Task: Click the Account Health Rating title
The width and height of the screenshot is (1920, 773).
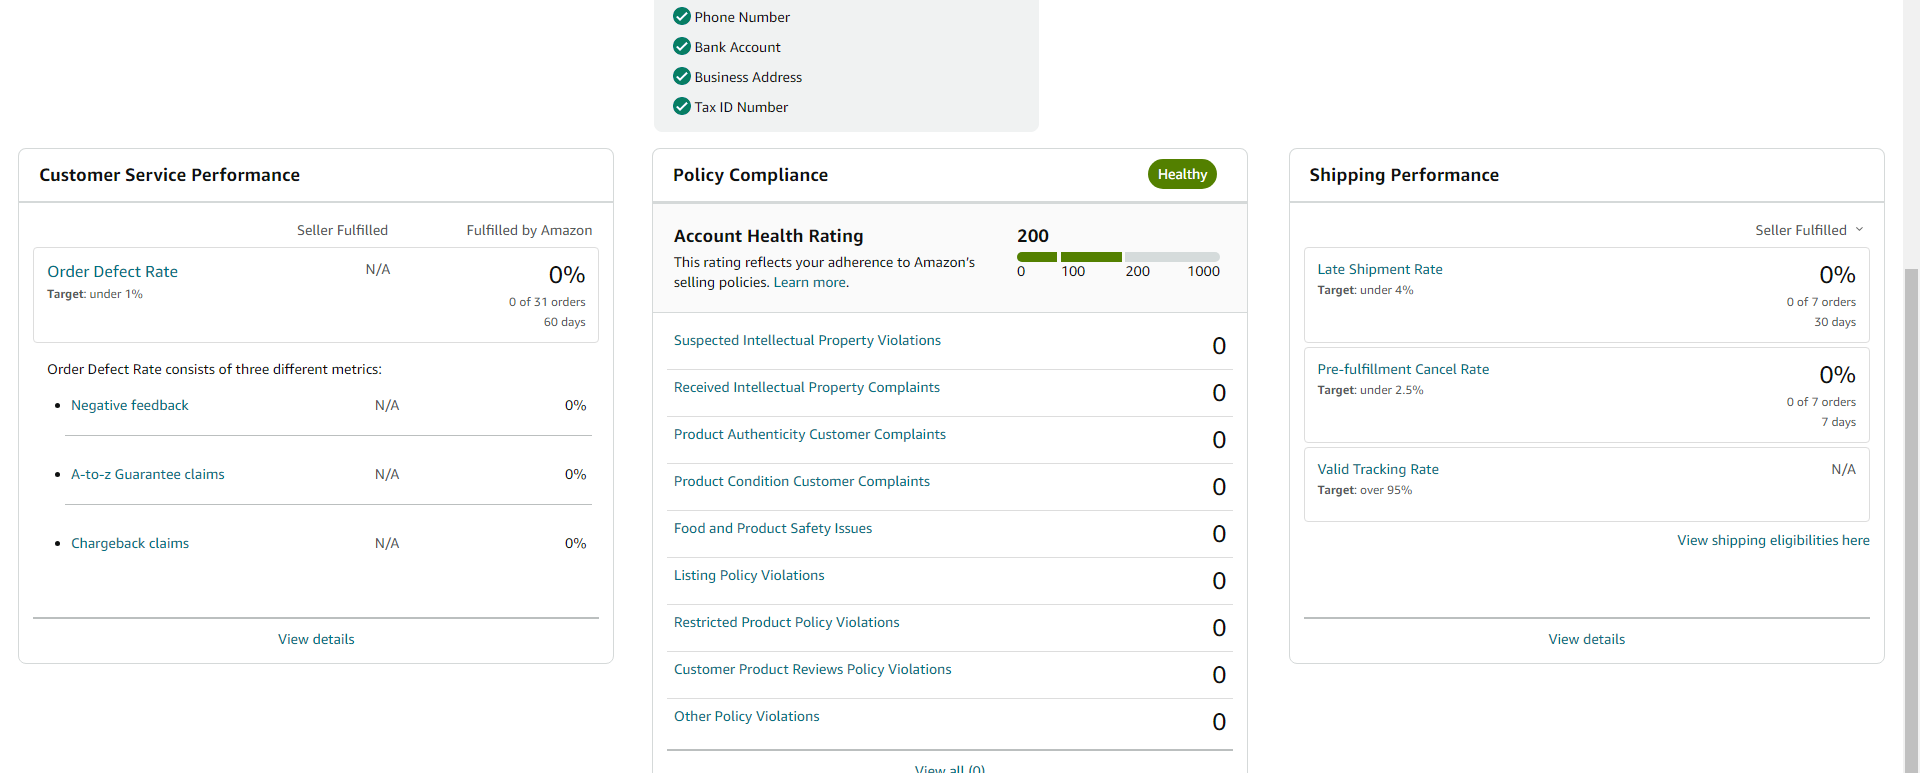Action: tap(768, 236)
